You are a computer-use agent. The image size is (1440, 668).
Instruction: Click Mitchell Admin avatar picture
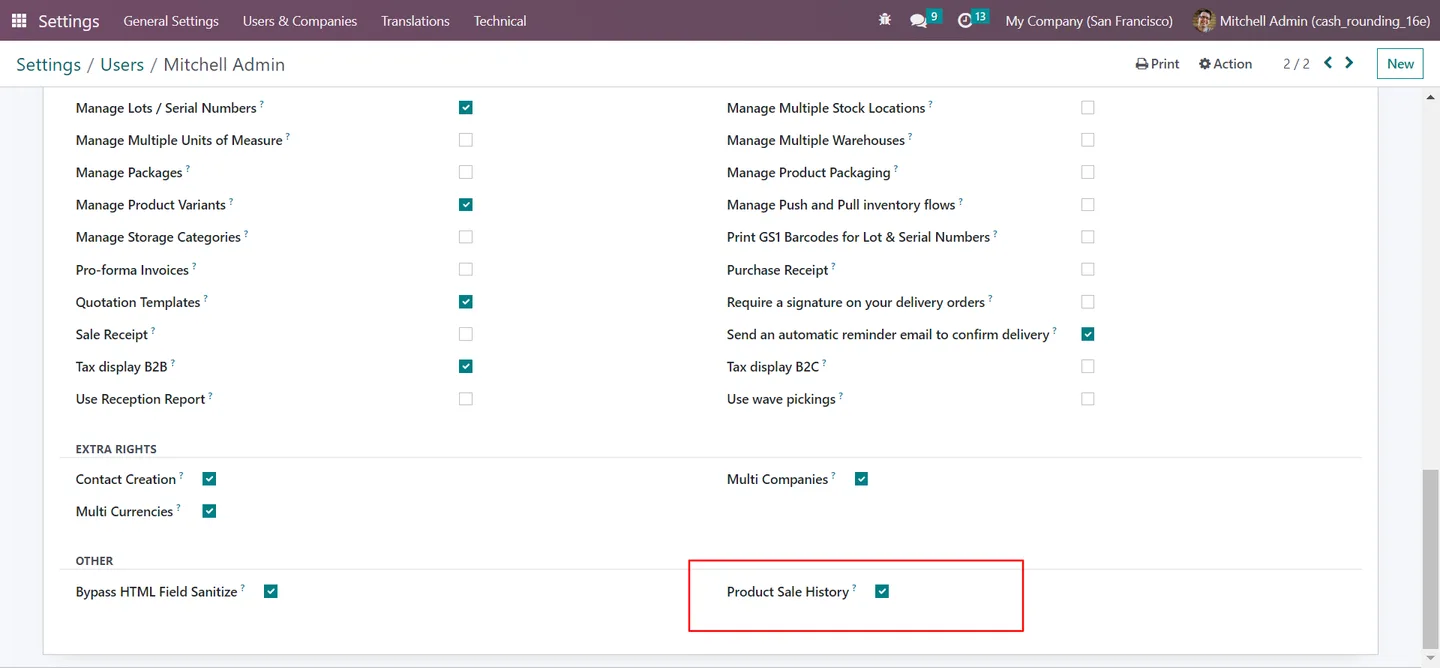[x=1204, y=20]
